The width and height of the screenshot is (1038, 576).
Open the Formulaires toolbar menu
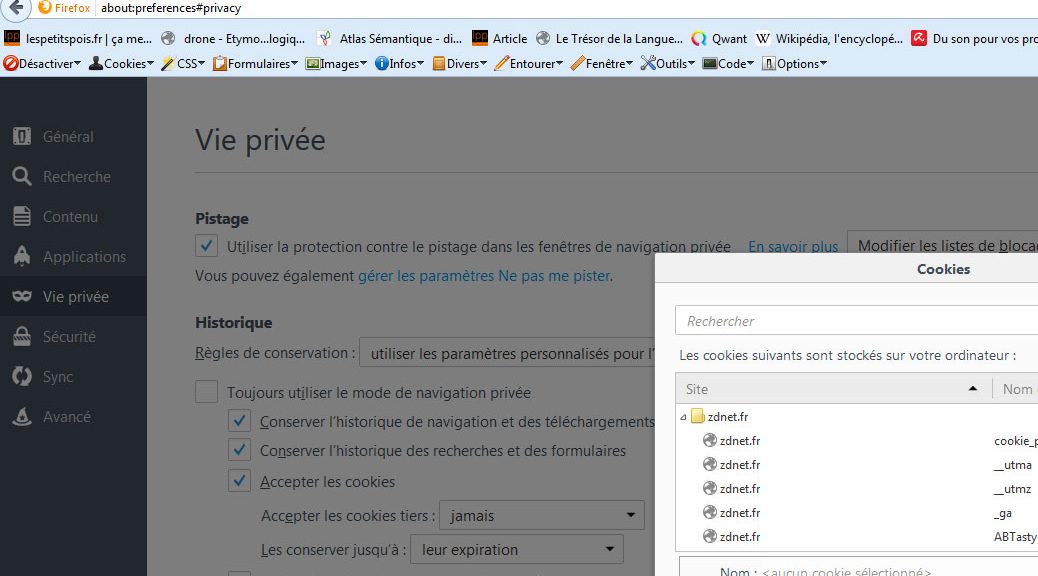(x=256, y=63)
